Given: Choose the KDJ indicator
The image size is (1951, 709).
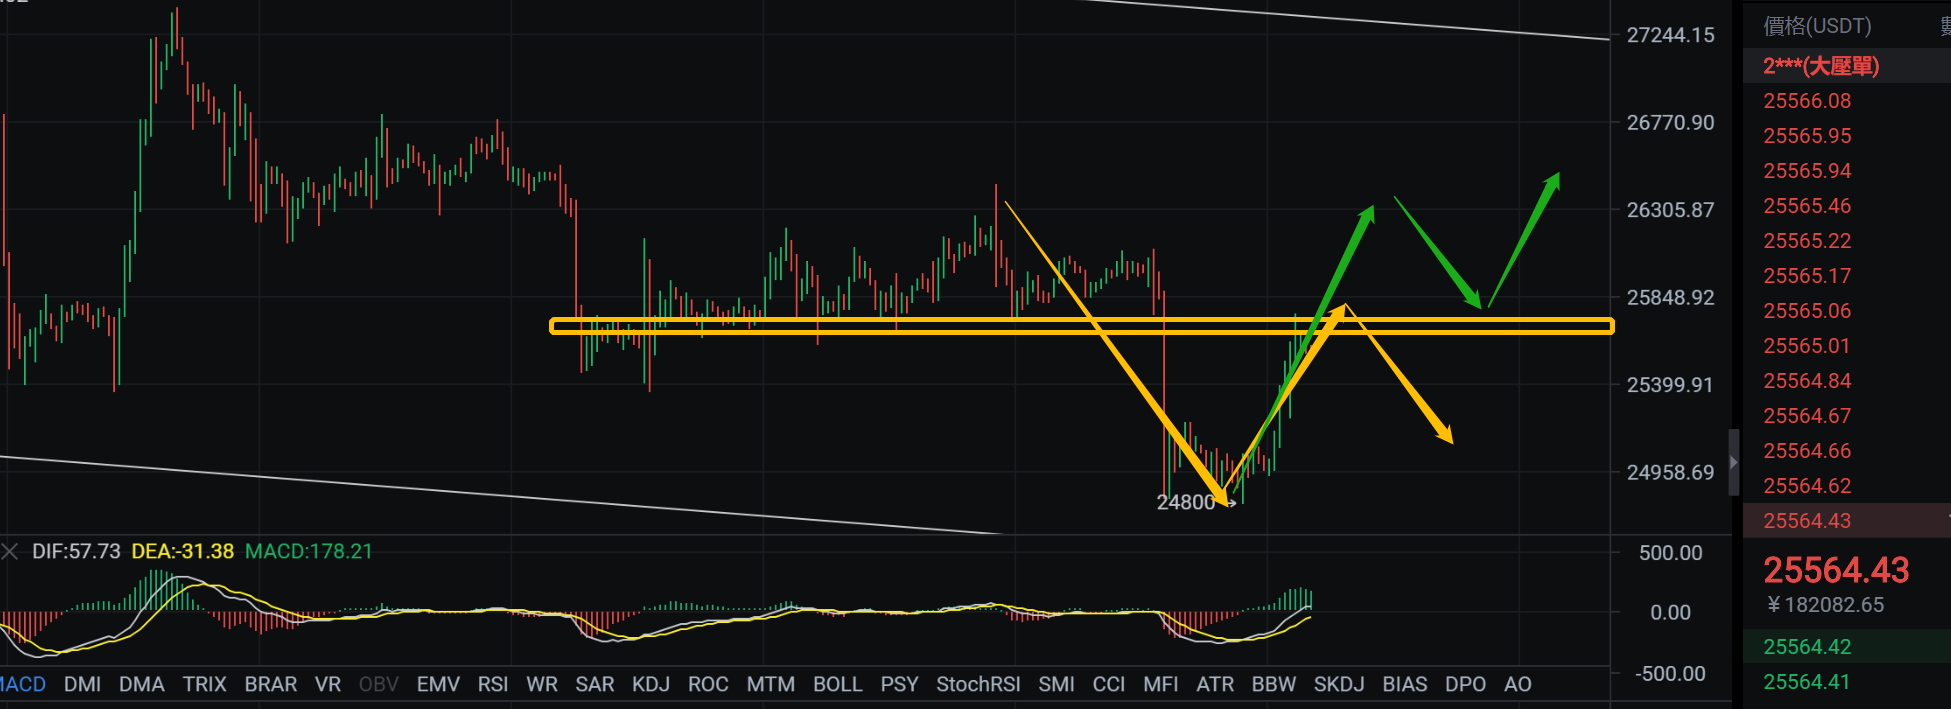Looking at the screenshot, I should [651, 684].
